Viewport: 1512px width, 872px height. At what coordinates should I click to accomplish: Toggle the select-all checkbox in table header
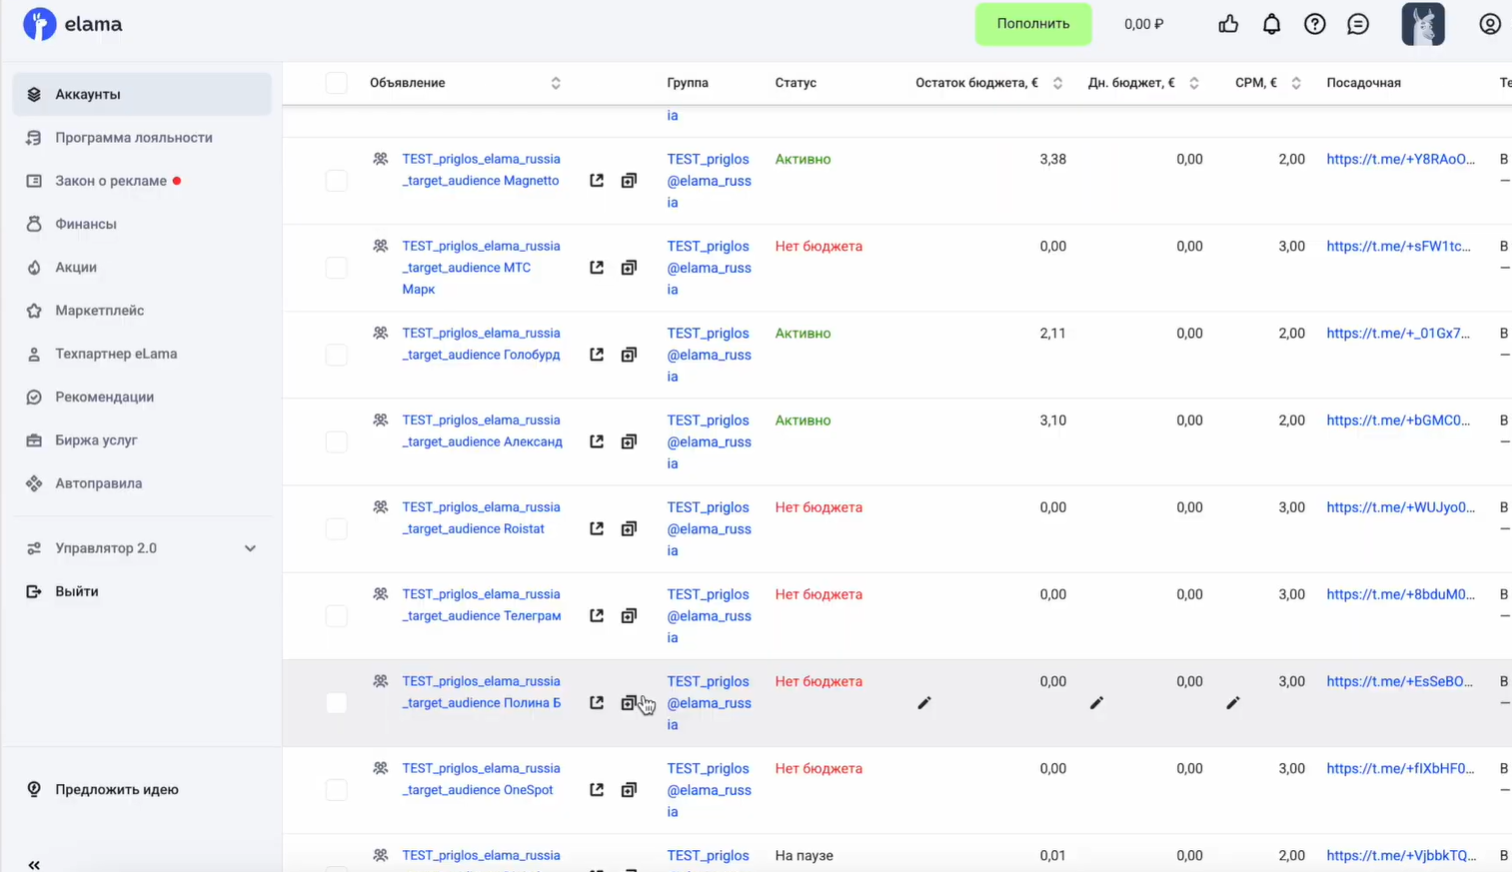[336, 83]
